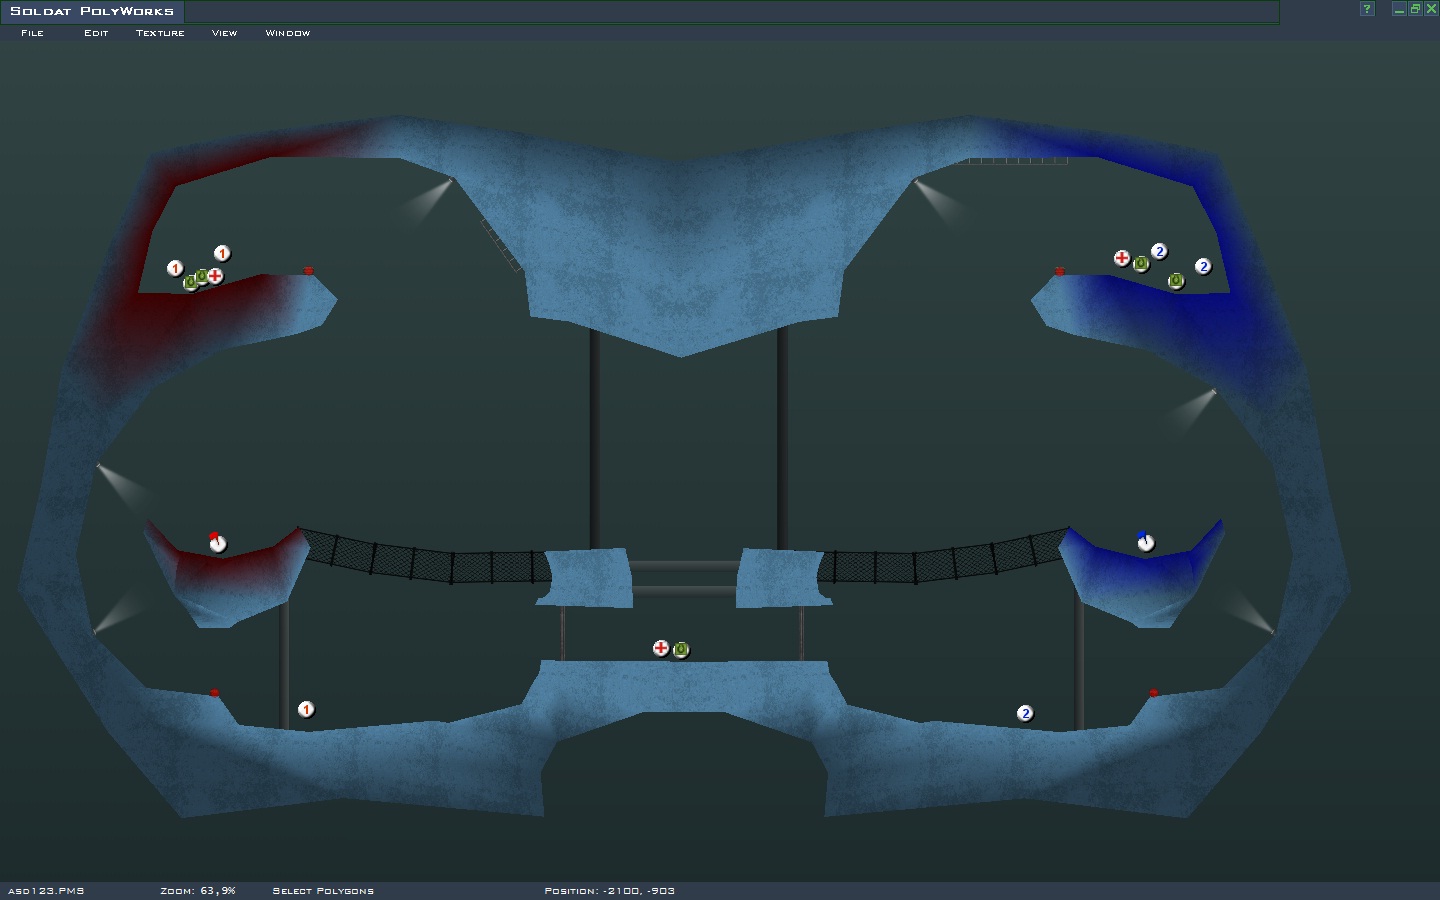Viewport: 1440px width, 900px height.
Task: Restore the PolyWorks window size
Action: [1415, 9]
